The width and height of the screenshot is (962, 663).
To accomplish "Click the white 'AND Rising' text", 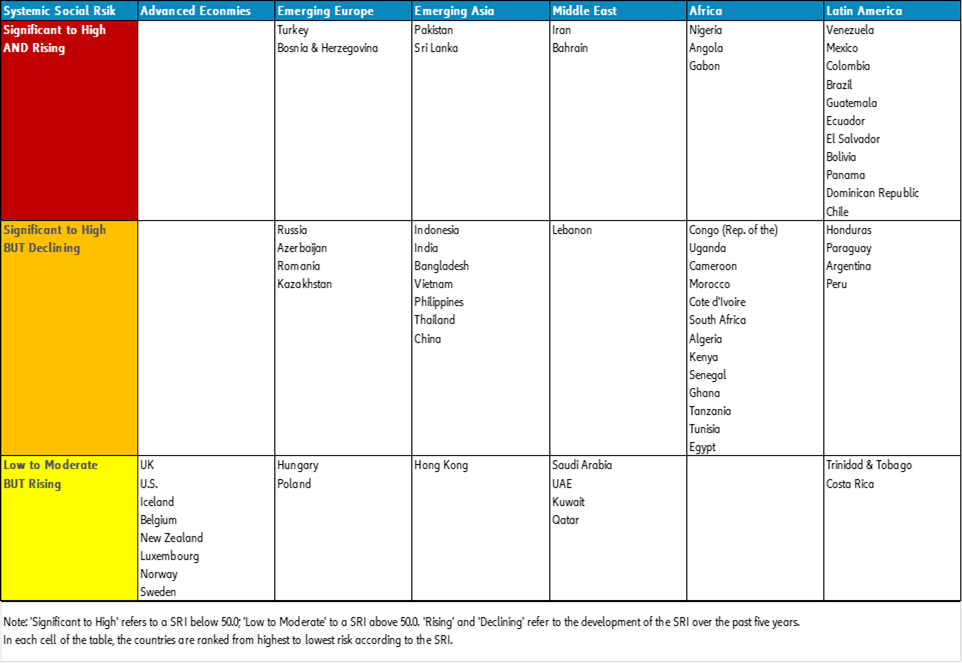I will 34,49.
